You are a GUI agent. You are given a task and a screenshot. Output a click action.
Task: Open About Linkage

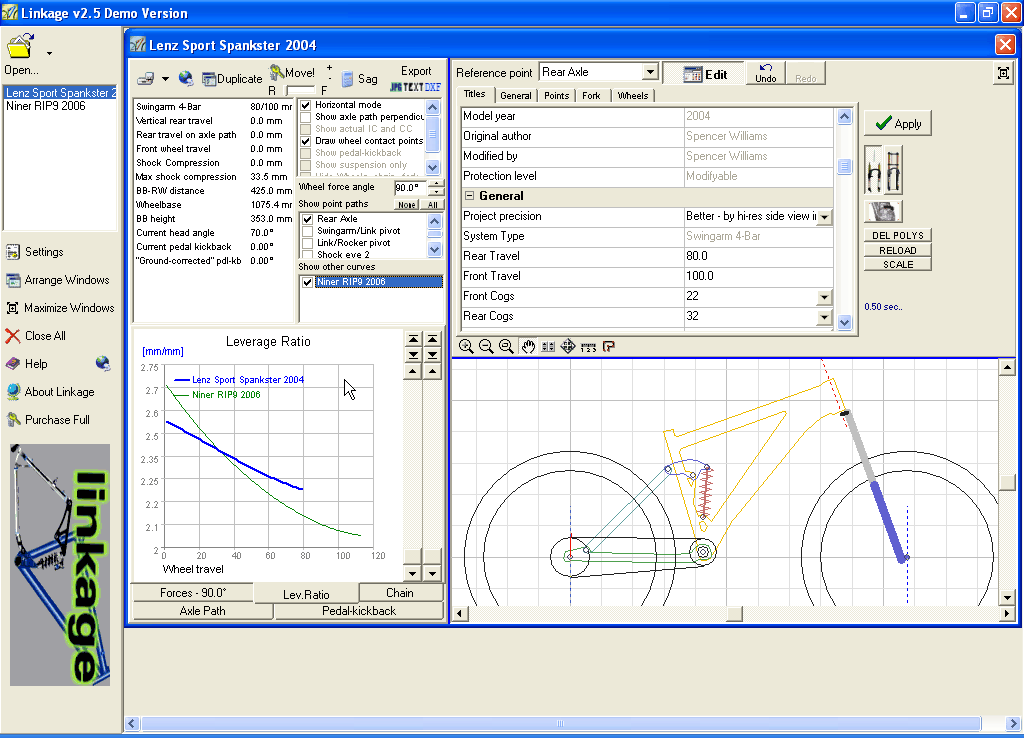click(50, 393)
